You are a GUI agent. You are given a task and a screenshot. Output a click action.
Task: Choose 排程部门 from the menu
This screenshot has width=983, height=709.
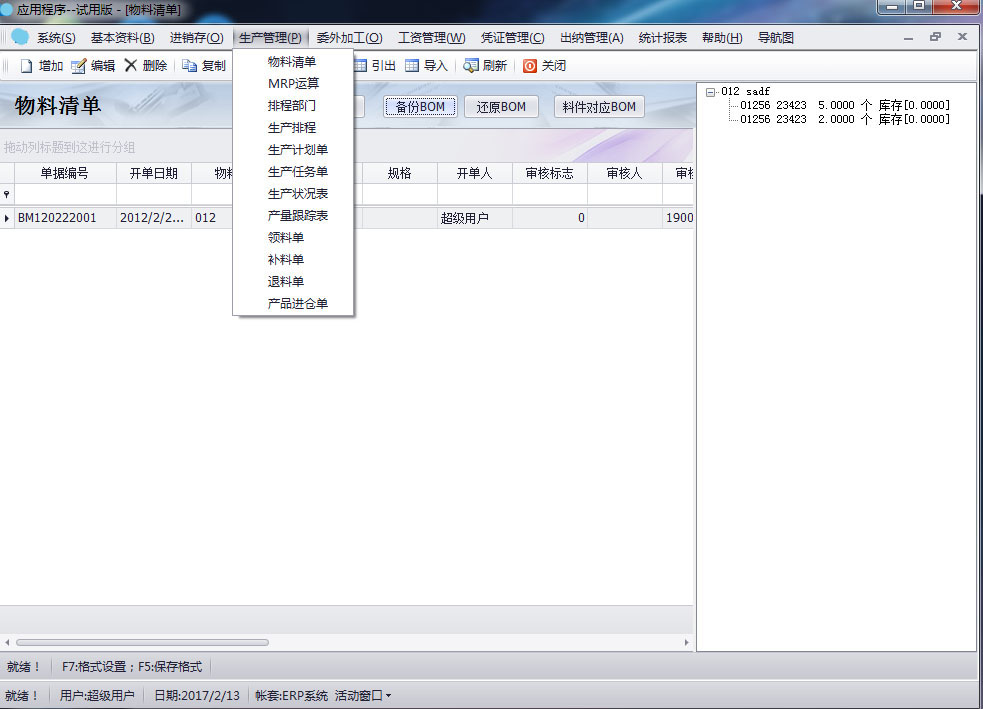[x=292, y=105]
